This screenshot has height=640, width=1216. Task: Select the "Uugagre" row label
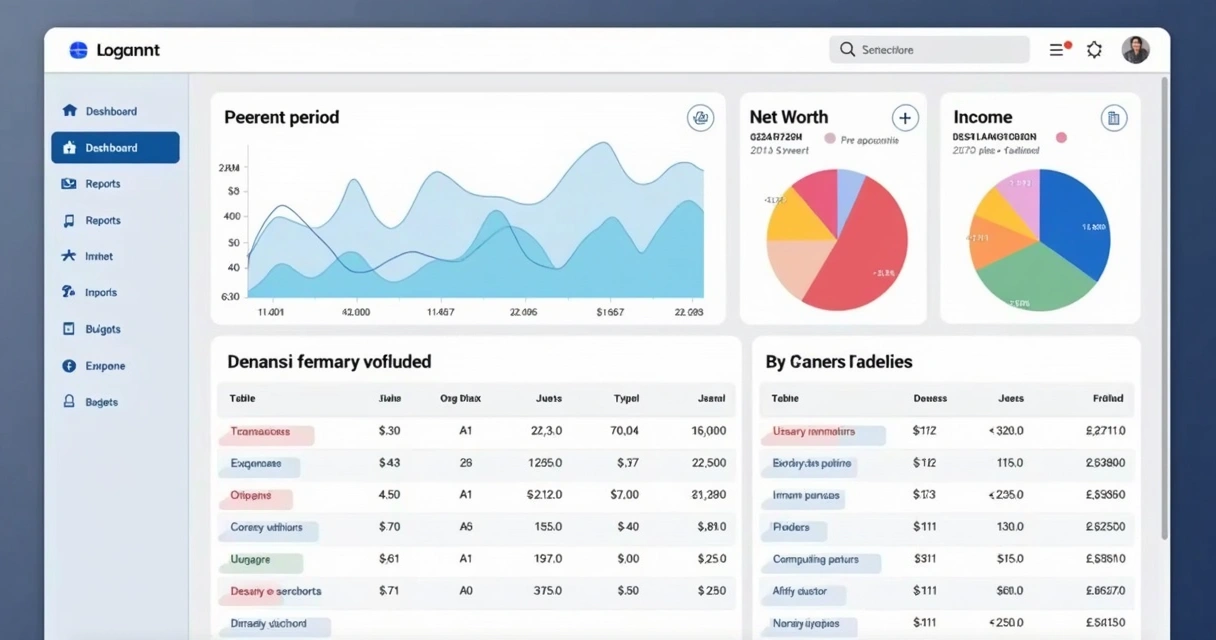coord(251,560)
